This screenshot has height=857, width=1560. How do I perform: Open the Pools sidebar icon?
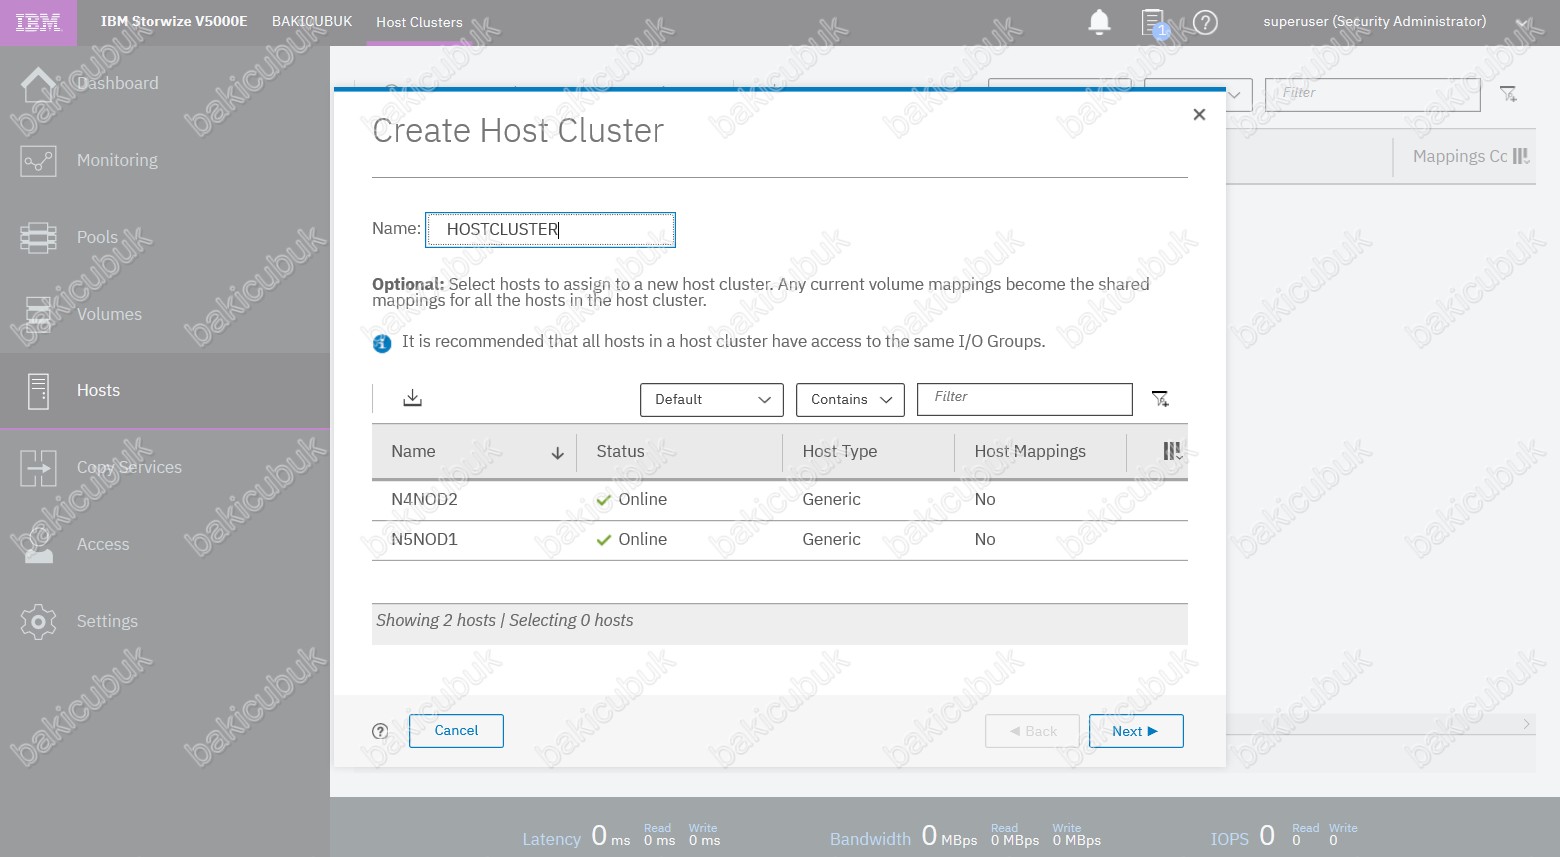38,238
